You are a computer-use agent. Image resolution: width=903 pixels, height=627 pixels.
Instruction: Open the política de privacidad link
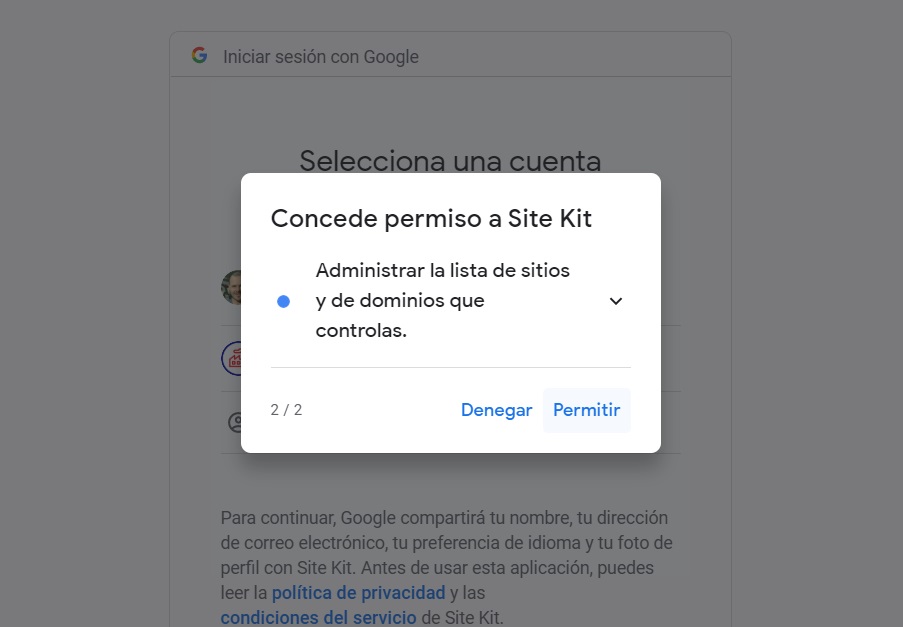(x=358, y=592)
